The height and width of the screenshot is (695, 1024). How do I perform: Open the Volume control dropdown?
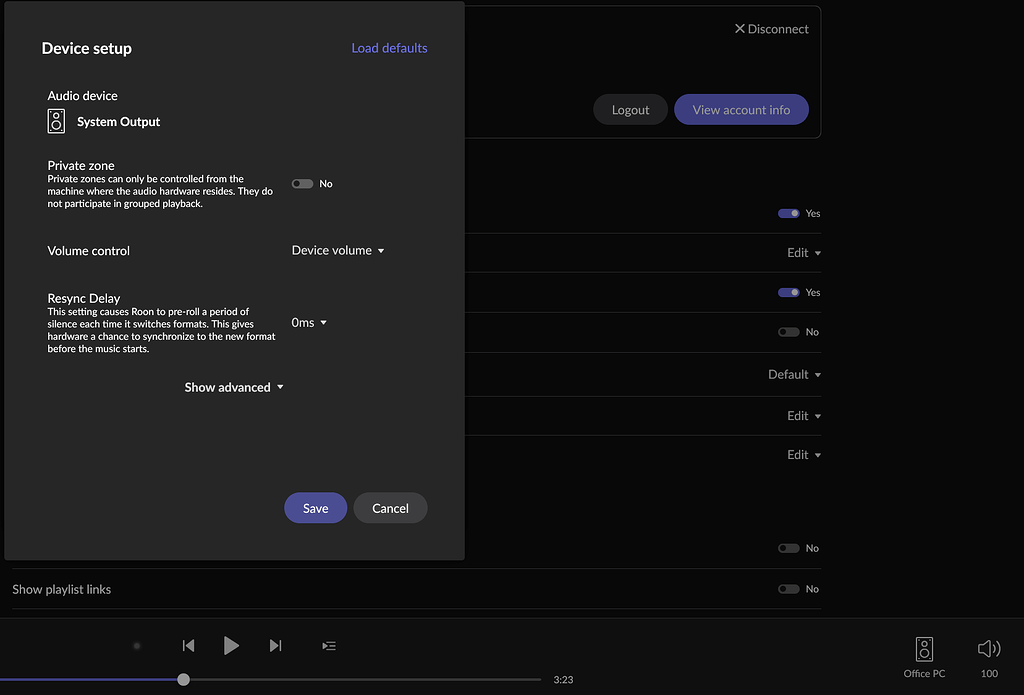(x=337, y=250)
